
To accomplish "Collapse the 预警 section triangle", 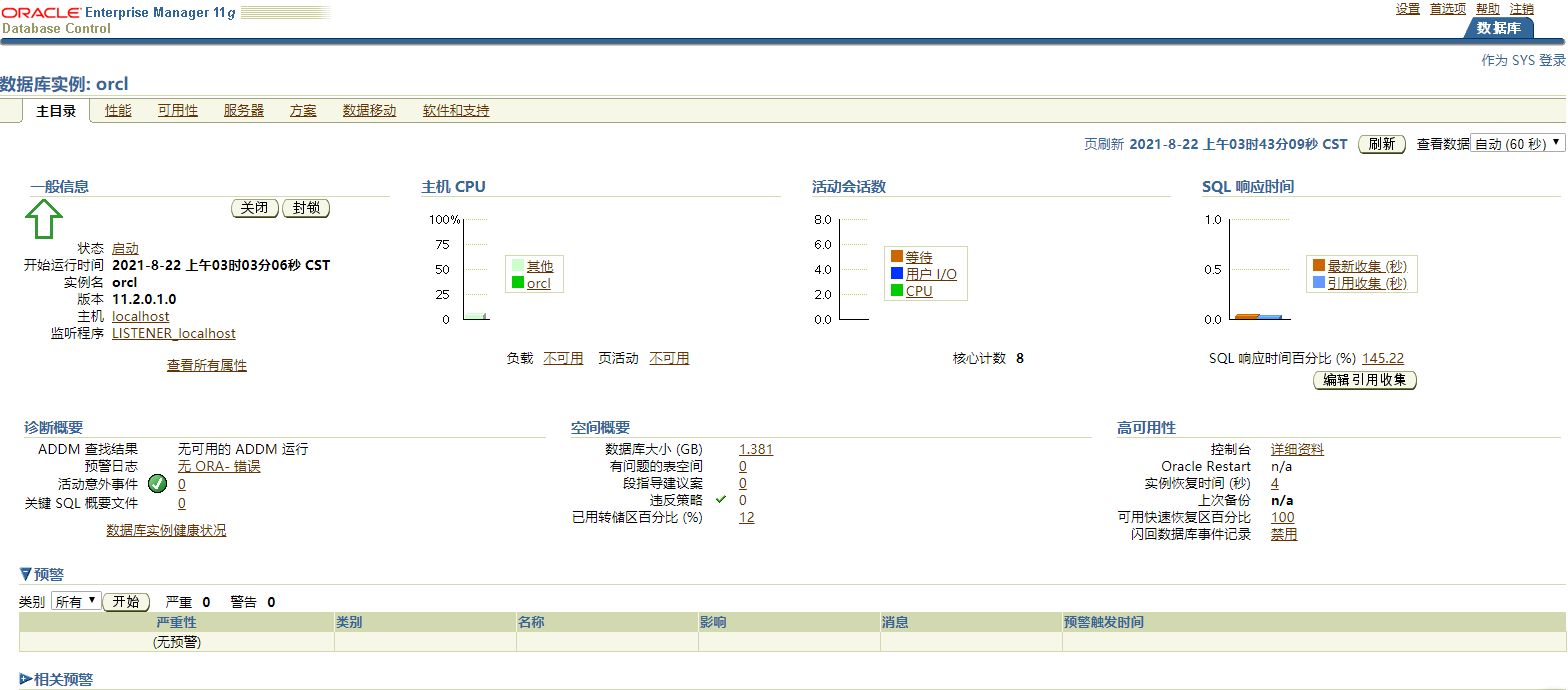I will (x=26, y=574).
